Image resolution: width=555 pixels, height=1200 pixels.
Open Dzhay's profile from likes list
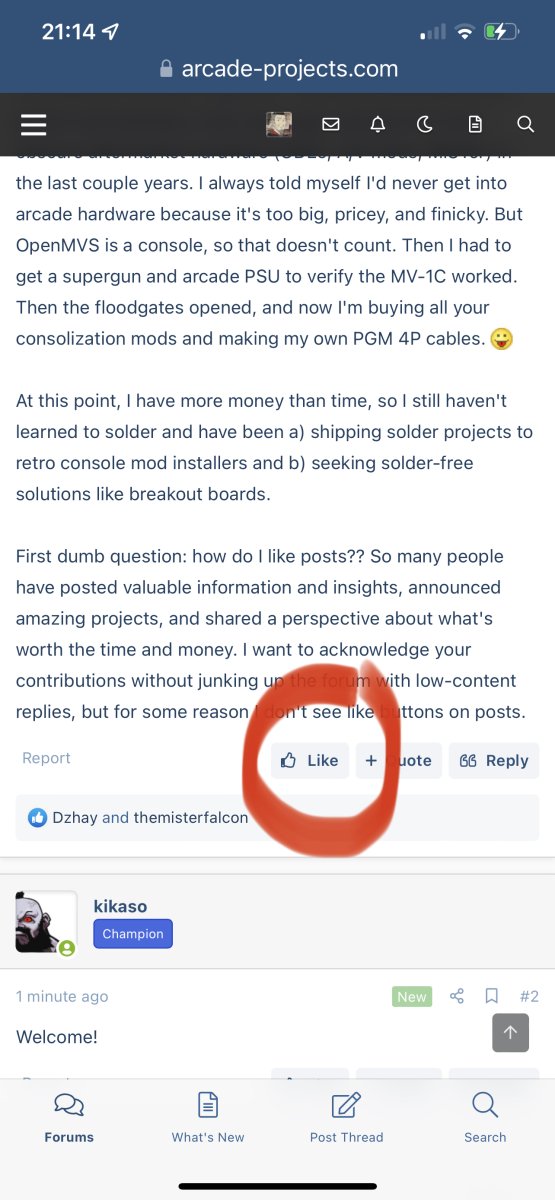coord(75,817)
